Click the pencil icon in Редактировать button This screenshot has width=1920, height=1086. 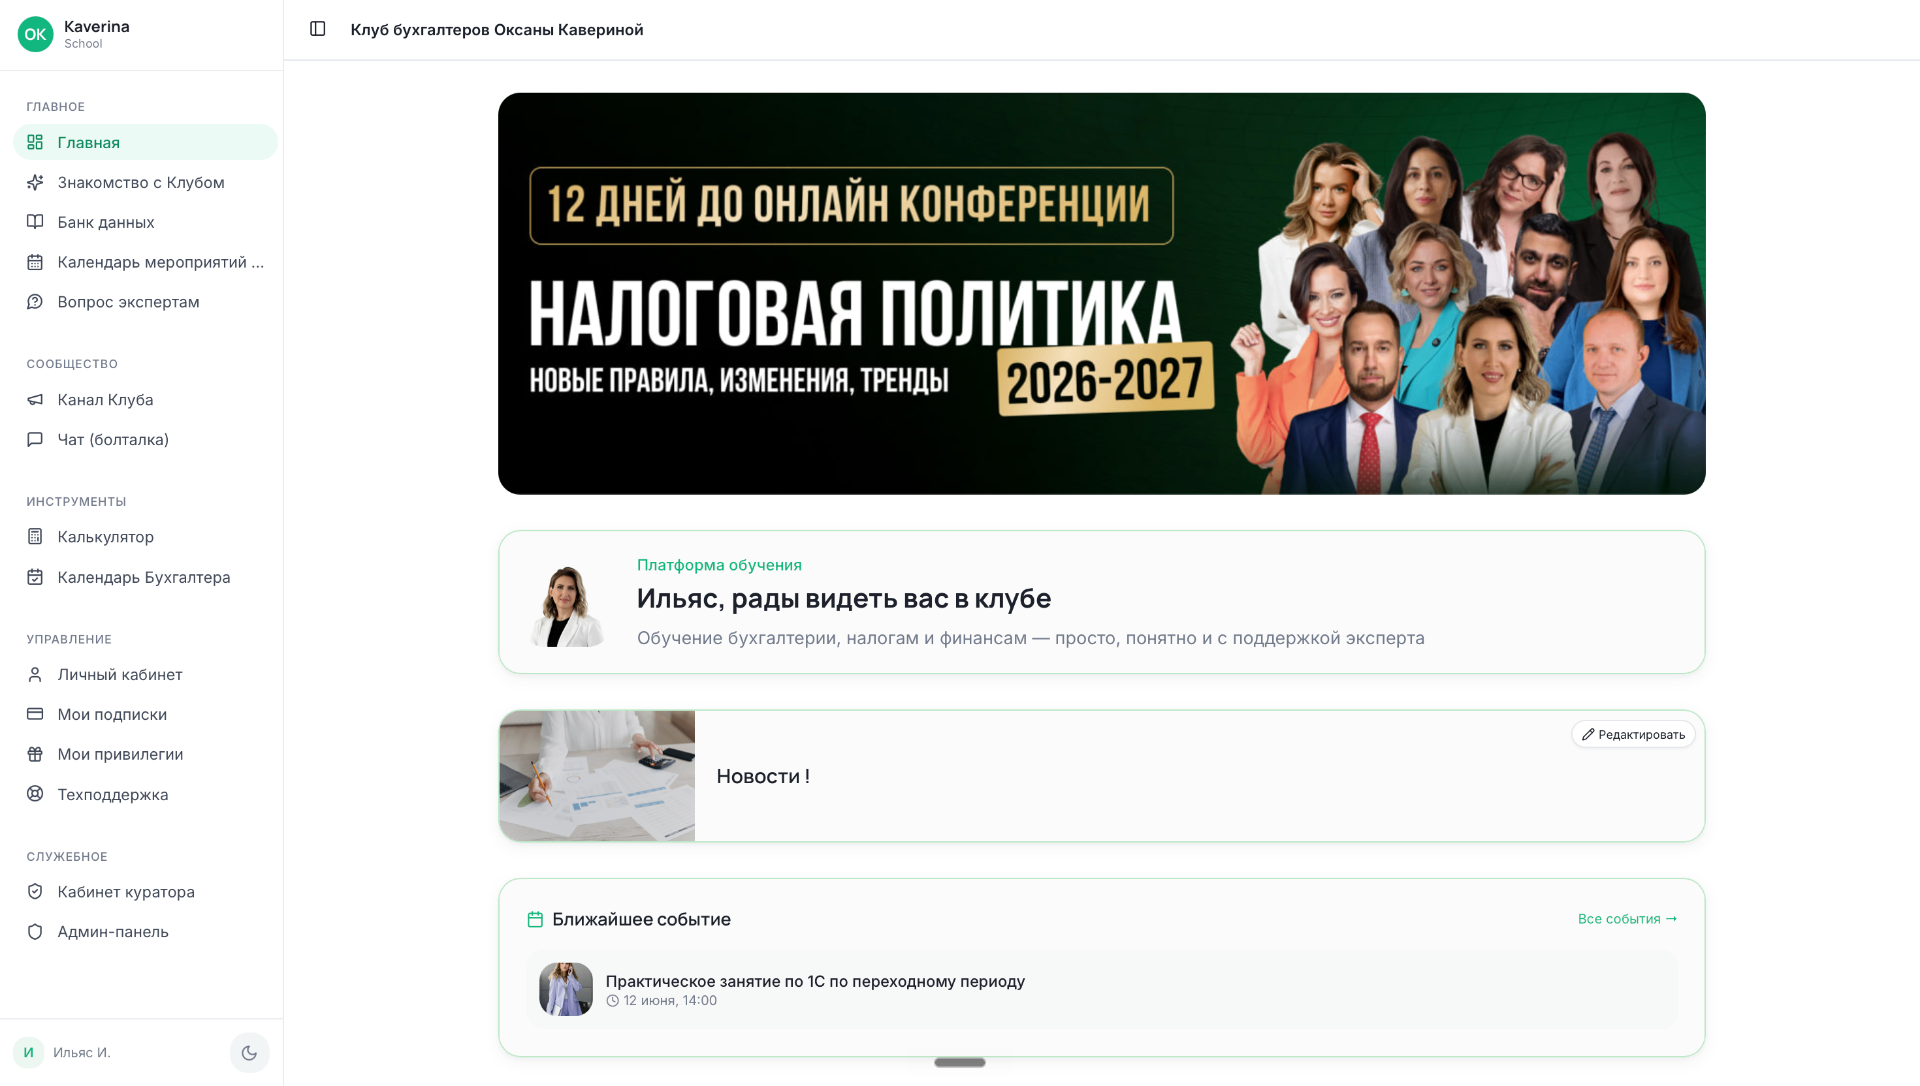coord(1588,734)
